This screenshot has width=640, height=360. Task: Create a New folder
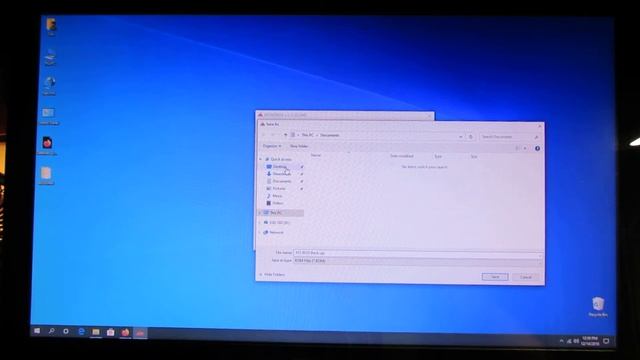299,146
